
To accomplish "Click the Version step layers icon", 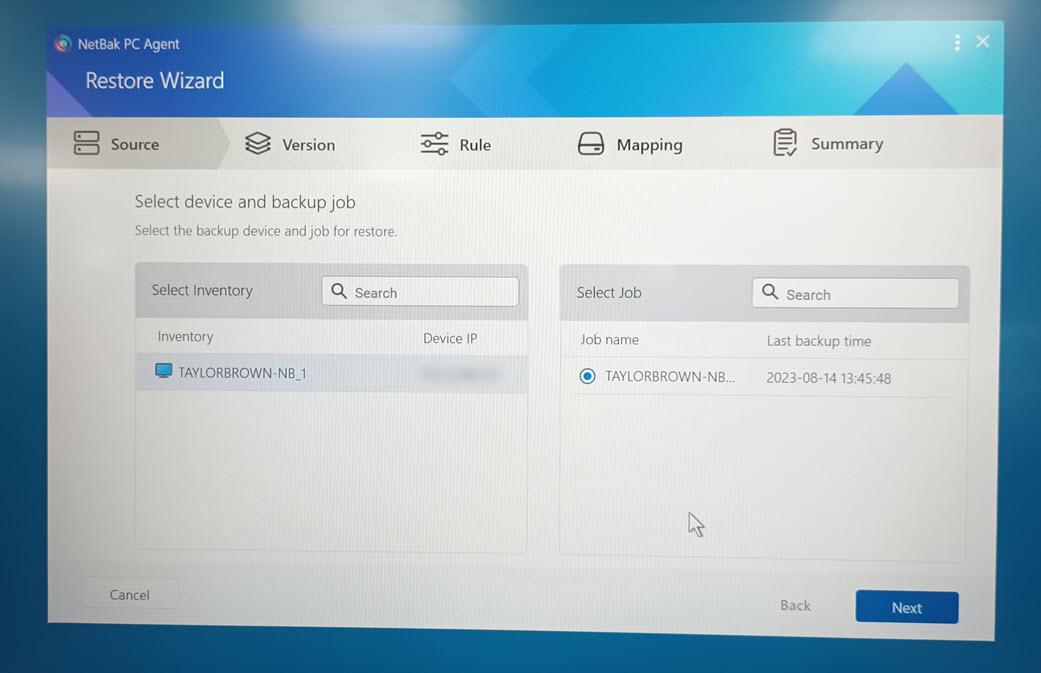I will point(258,144).
